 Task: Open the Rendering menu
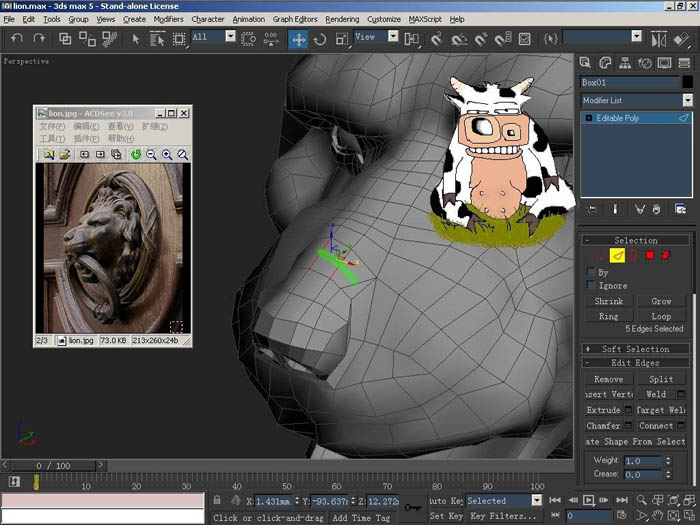coord(342,19)
